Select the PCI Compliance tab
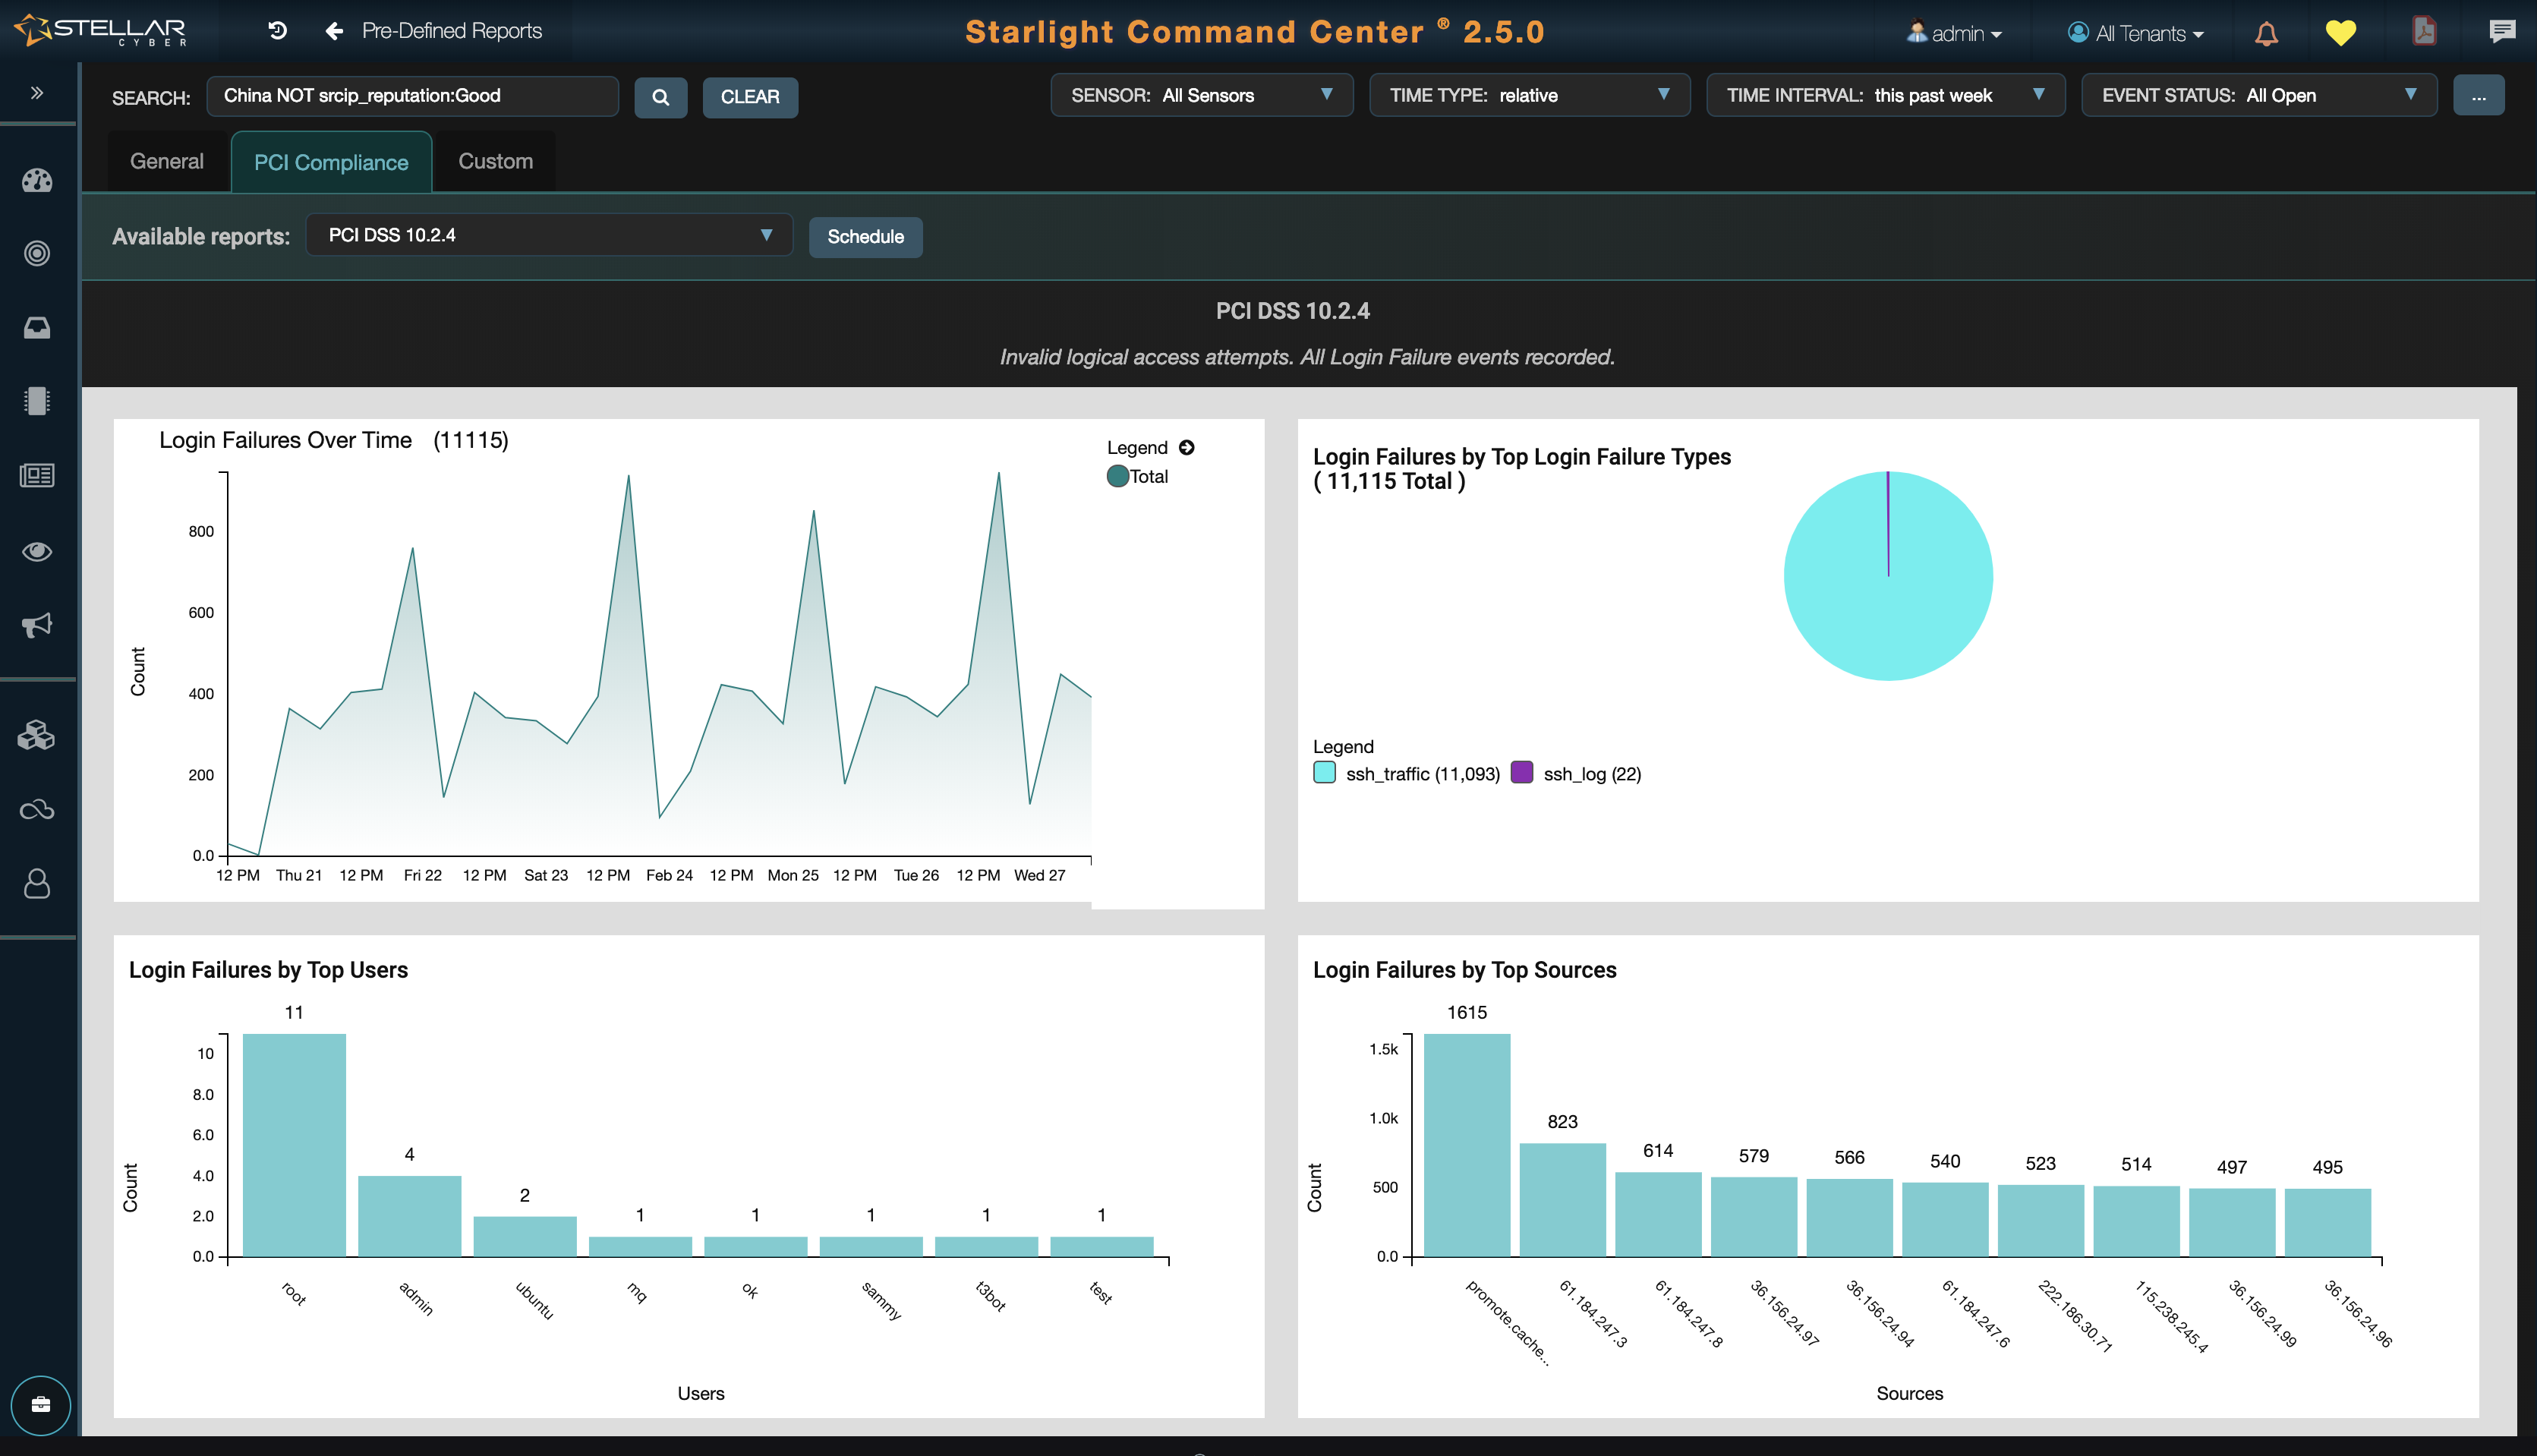The image size is (2537, 1456). pyautogui.click(x=331, y=162)
